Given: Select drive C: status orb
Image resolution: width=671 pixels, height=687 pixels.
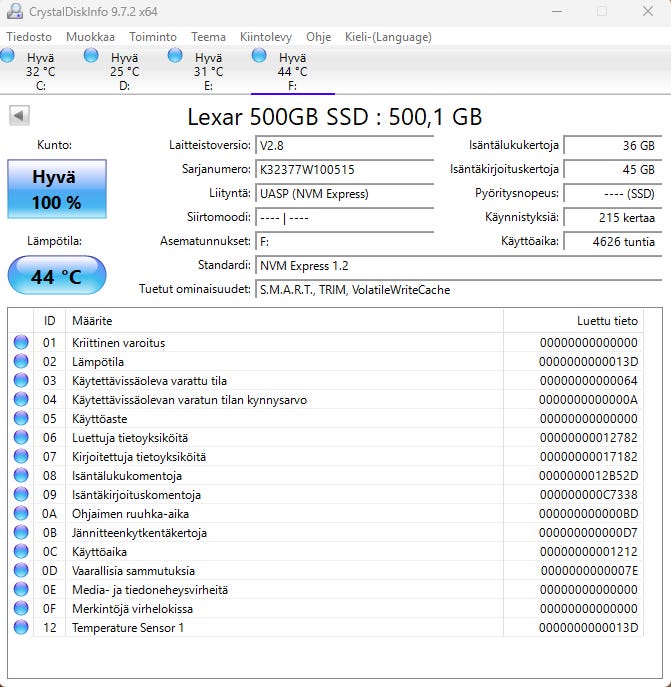Looking at the screenshot, I should pos(9,57).
